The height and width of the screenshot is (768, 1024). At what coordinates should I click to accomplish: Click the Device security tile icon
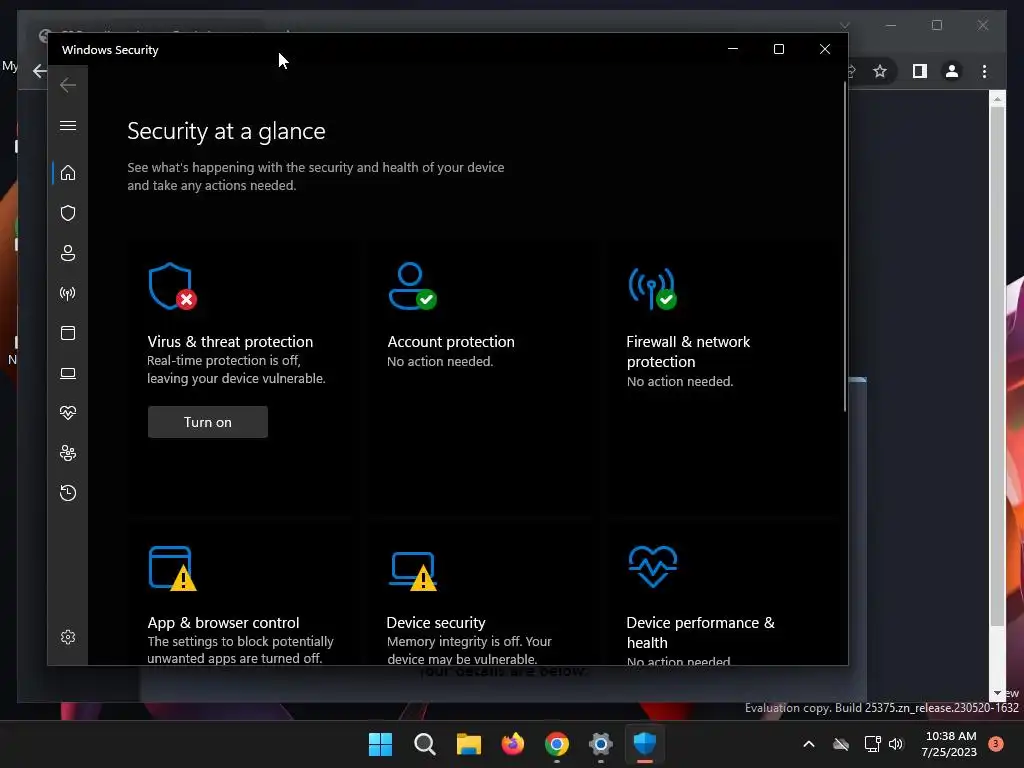coord(413,571)
